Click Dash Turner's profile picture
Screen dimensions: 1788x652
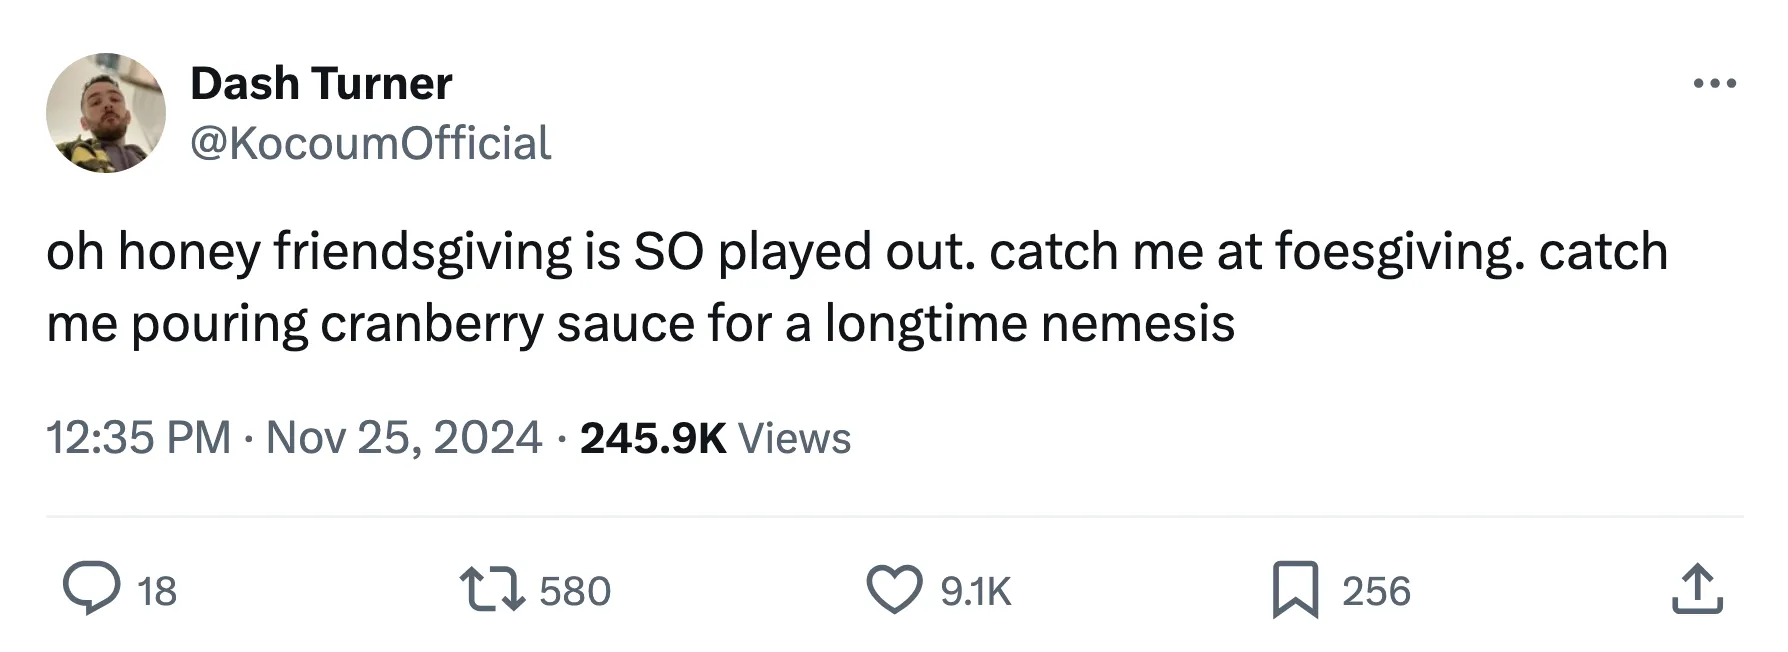pyautogui.click(x=106, y=113)
